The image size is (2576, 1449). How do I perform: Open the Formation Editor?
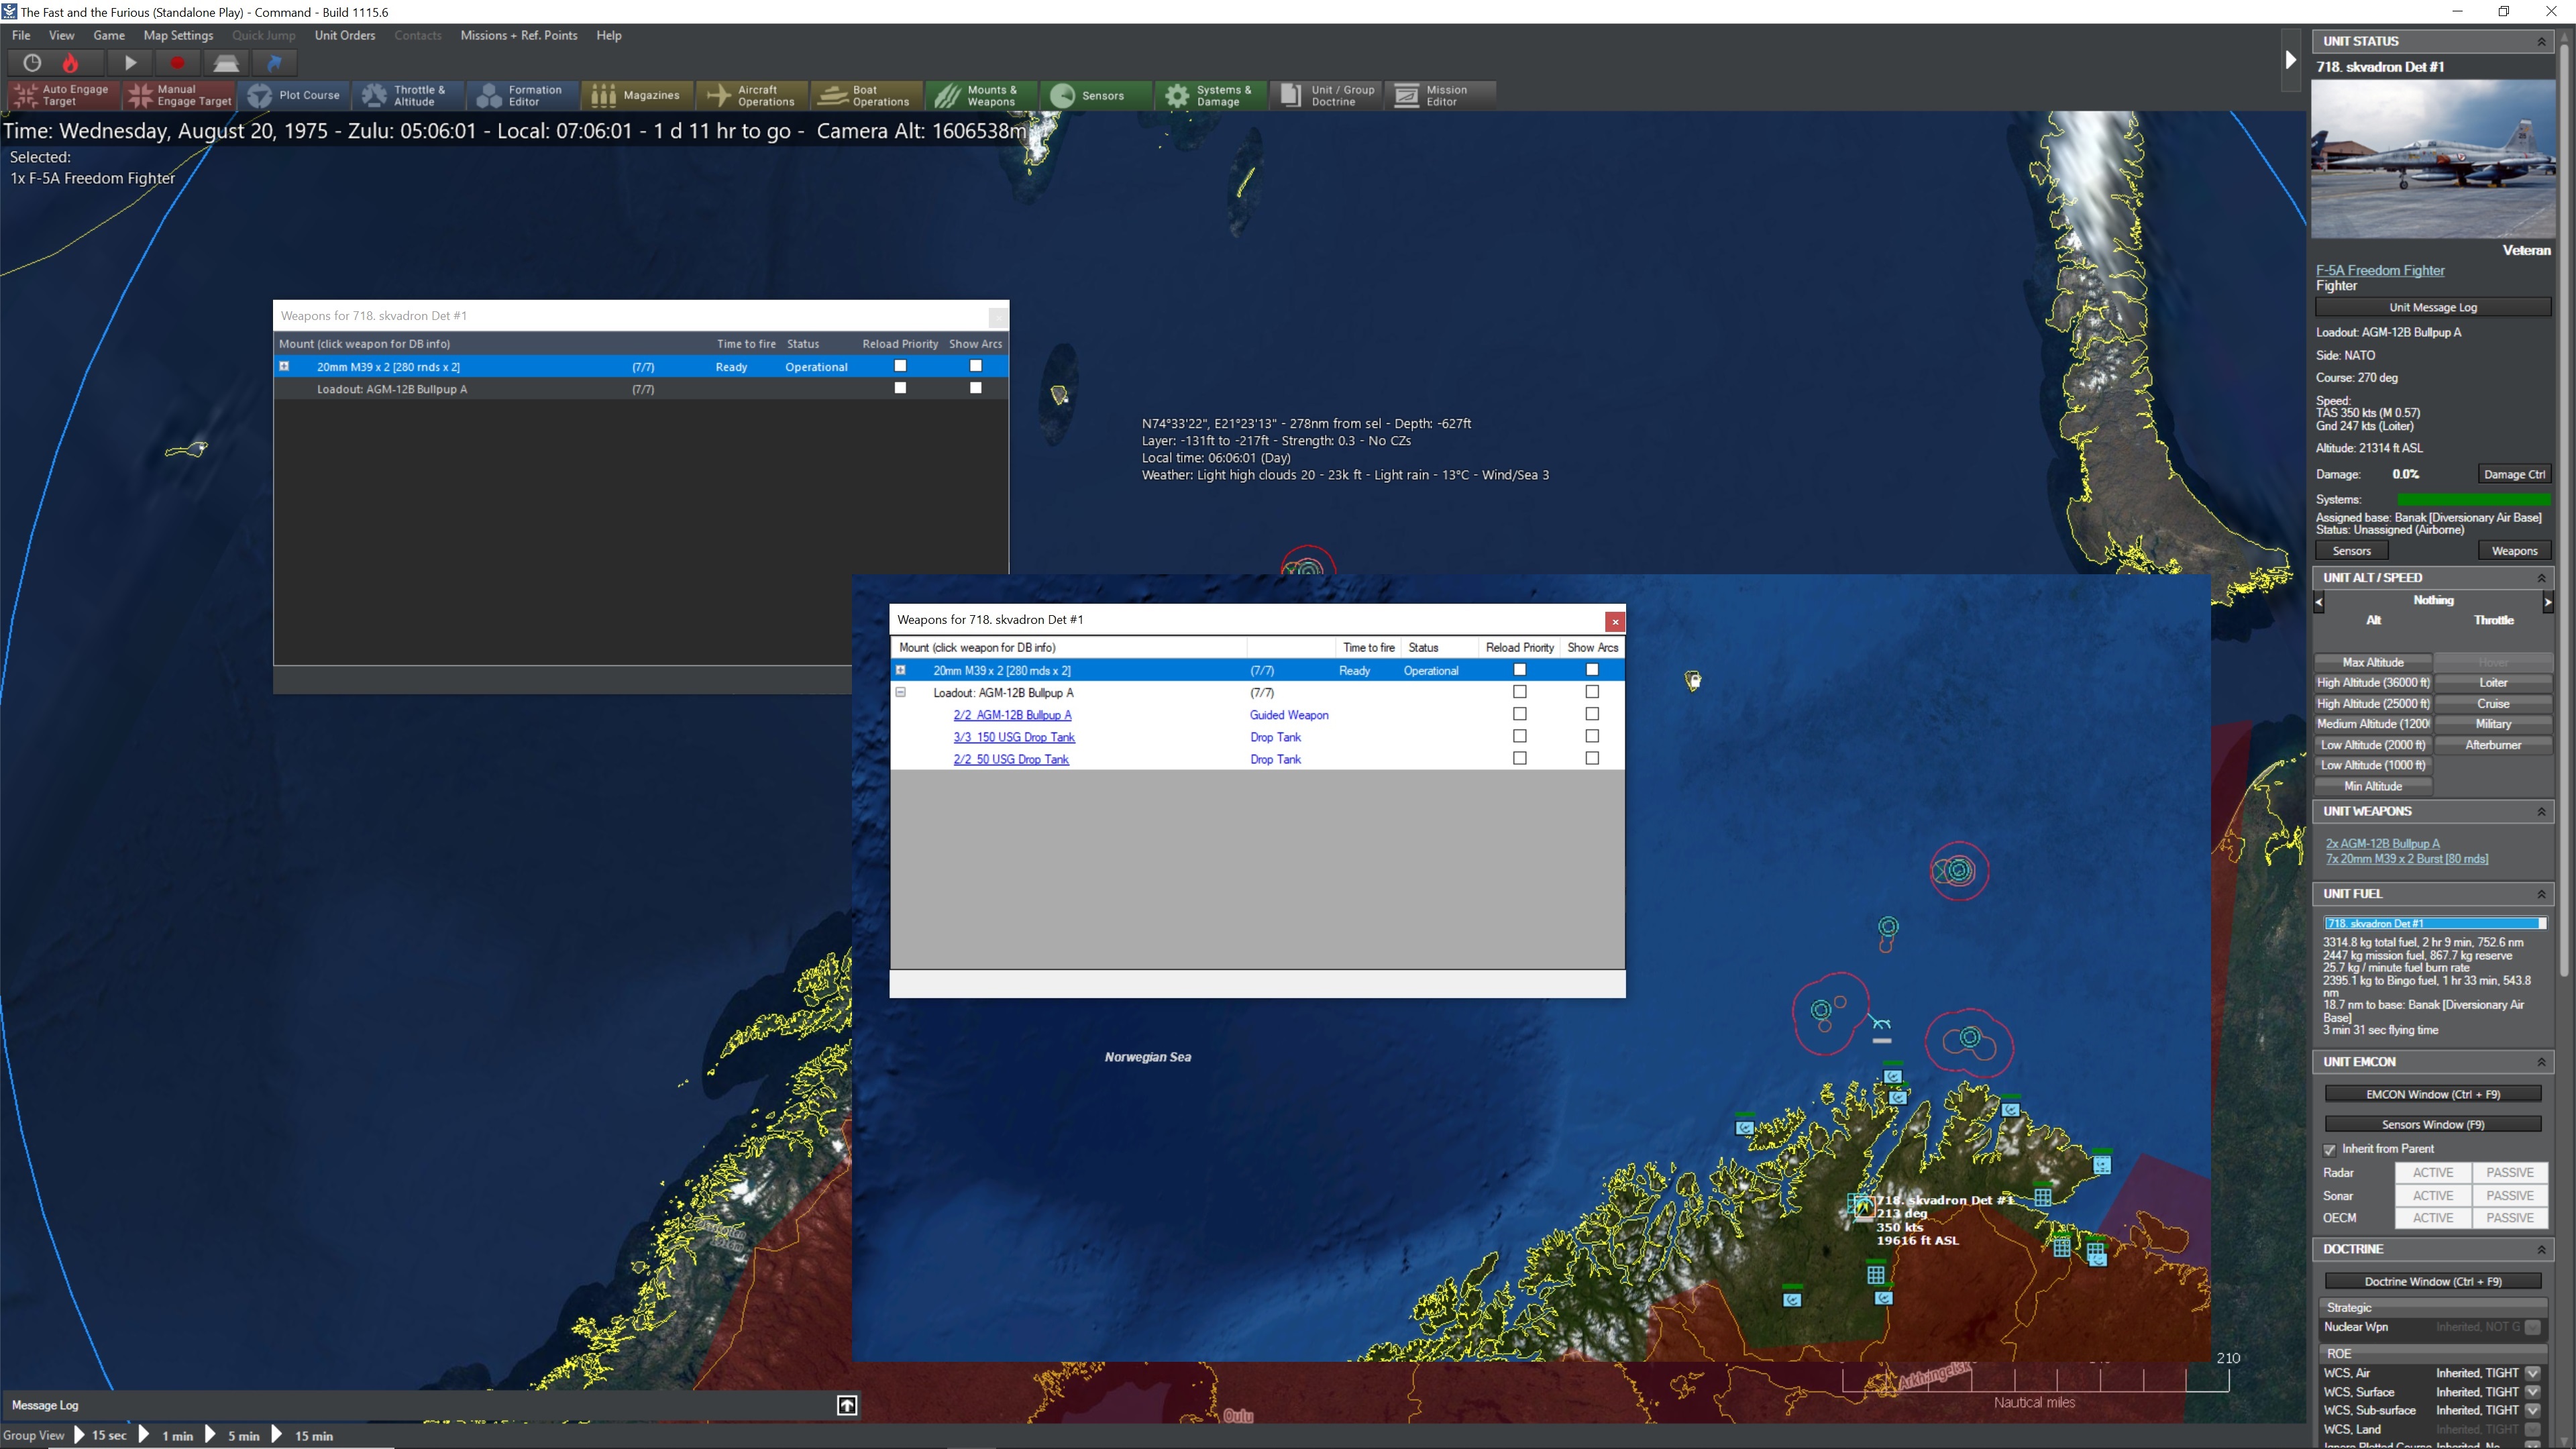(x=524, y=95)
